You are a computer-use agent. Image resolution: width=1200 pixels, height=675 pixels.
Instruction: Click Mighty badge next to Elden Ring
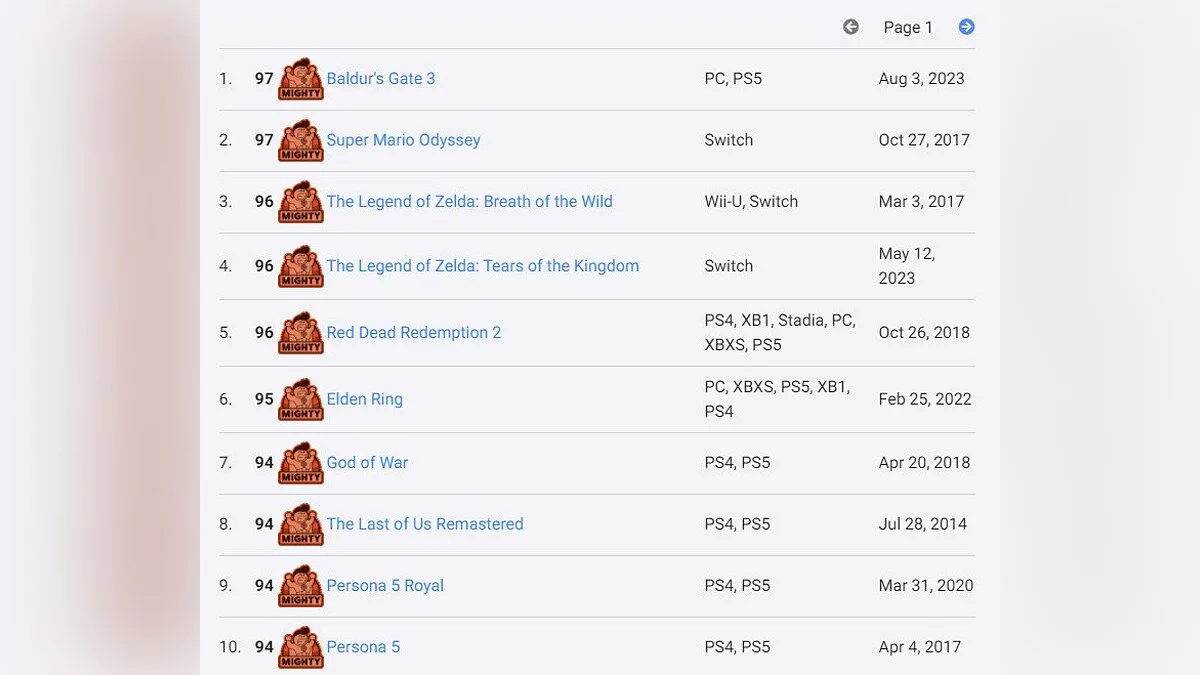tap(301, 399)
